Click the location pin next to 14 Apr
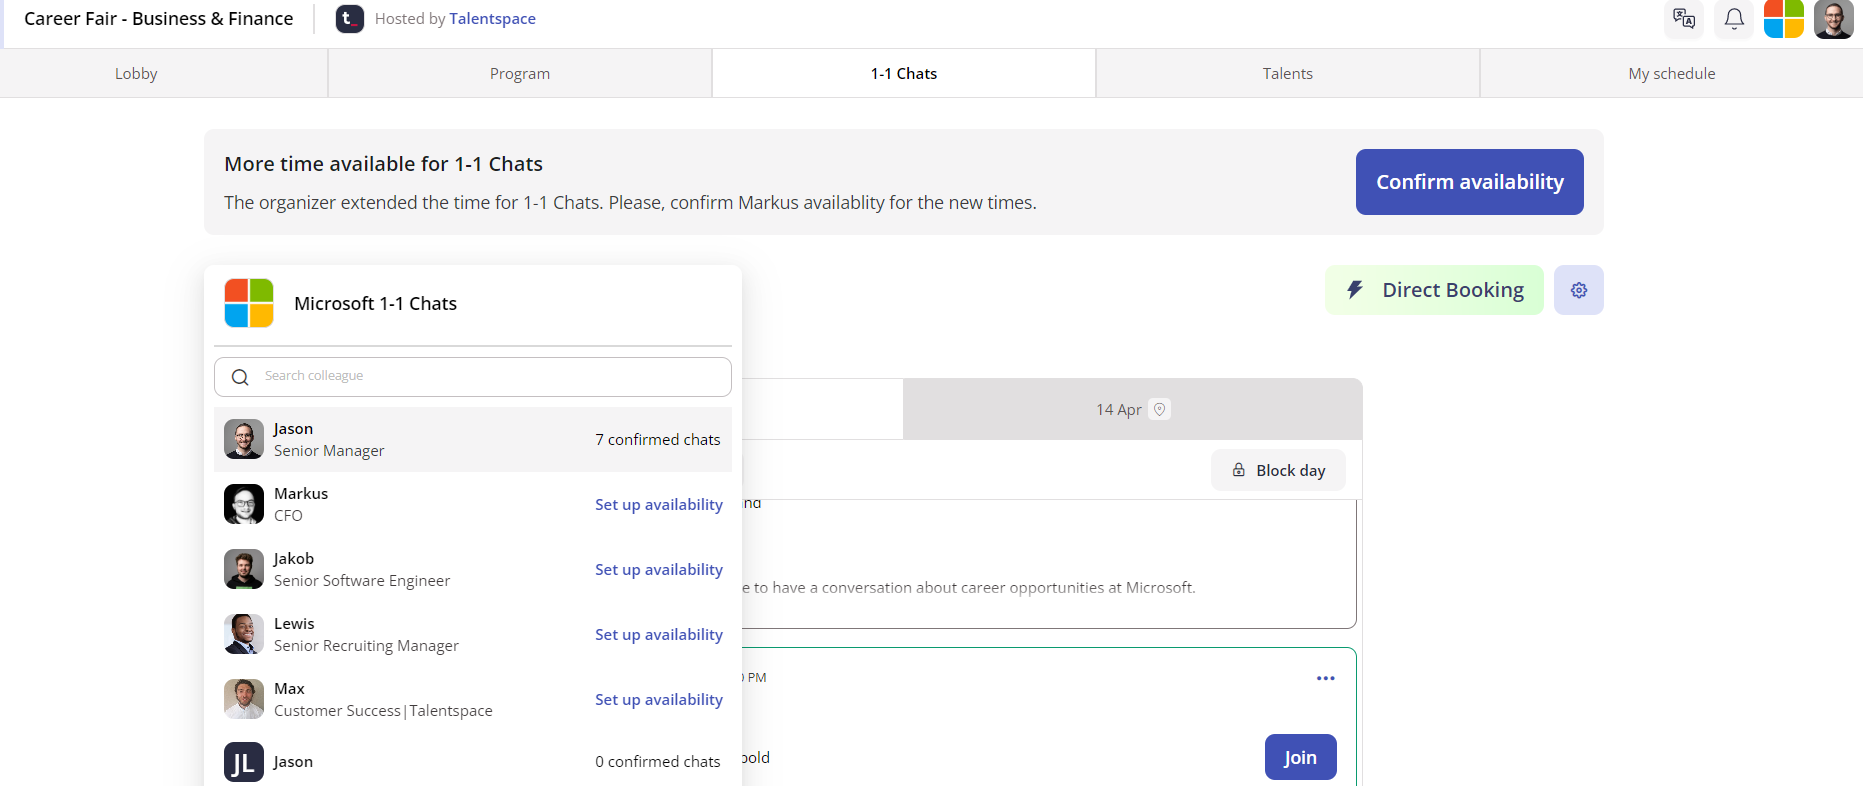Screen dimensions: 1863x786 point(1160,409)
